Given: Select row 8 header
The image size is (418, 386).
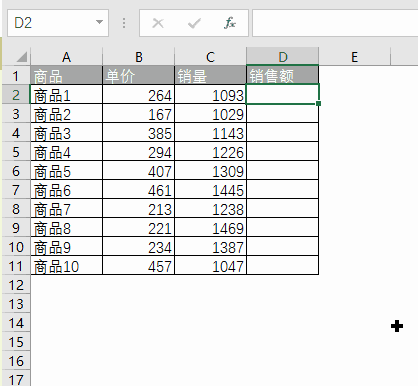Looking at the screenshot, I should 16,209.
